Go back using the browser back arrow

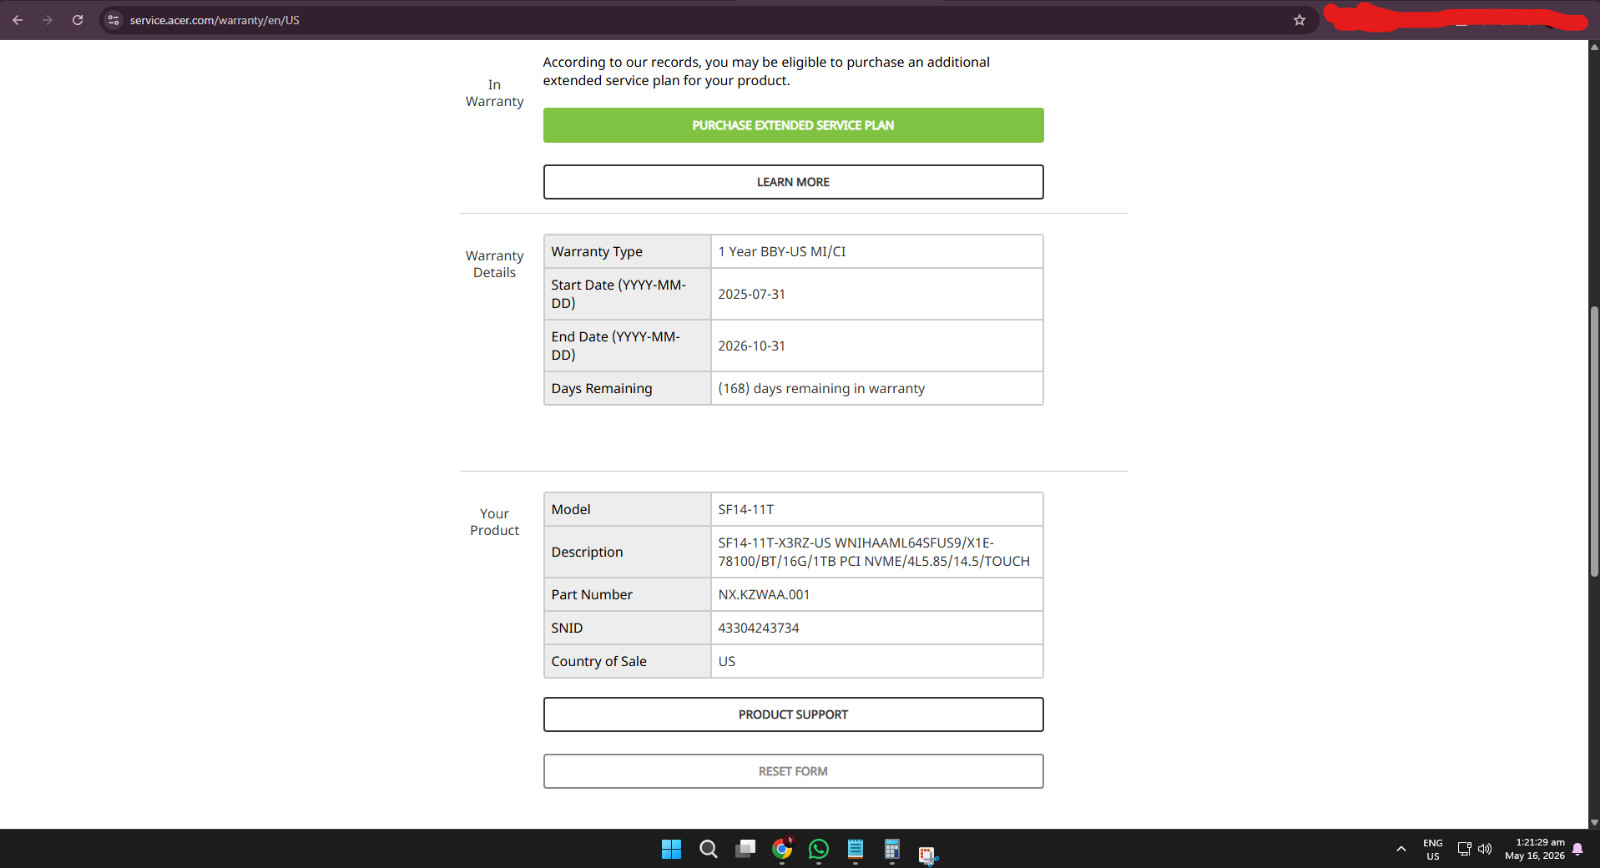click(18, 20)
